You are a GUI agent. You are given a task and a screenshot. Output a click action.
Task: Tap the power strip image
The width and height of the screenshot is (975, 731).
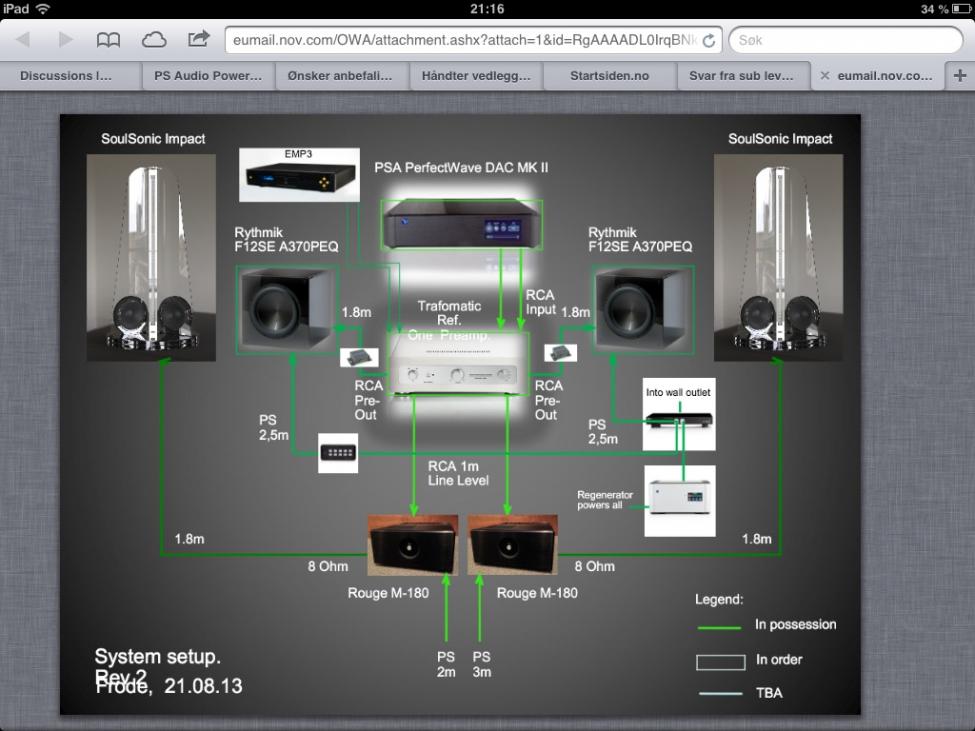[x=338, y=453]
